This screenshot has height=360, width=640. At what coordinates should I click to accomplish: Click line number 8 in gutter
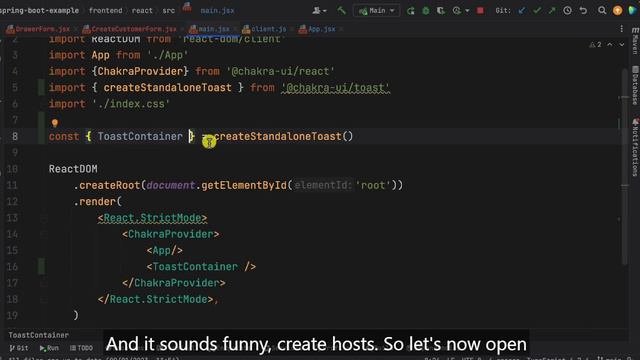(15, 136)
